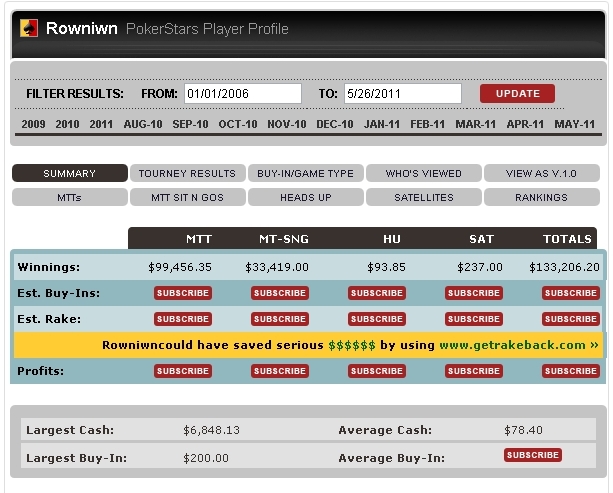Select the NOV-10 month filter
The width and height of the screenshot is (613, 493).
[287, 124]
